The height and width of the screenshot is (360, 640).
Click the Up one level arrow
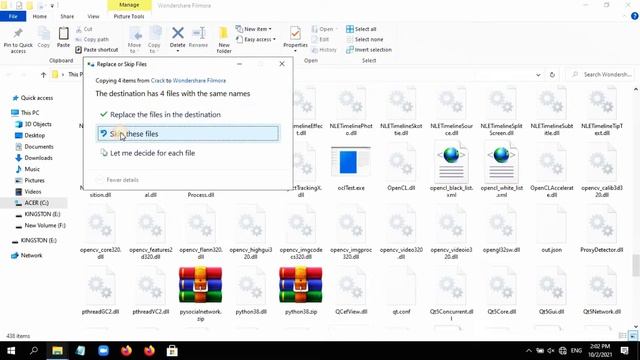click(43, 75)
